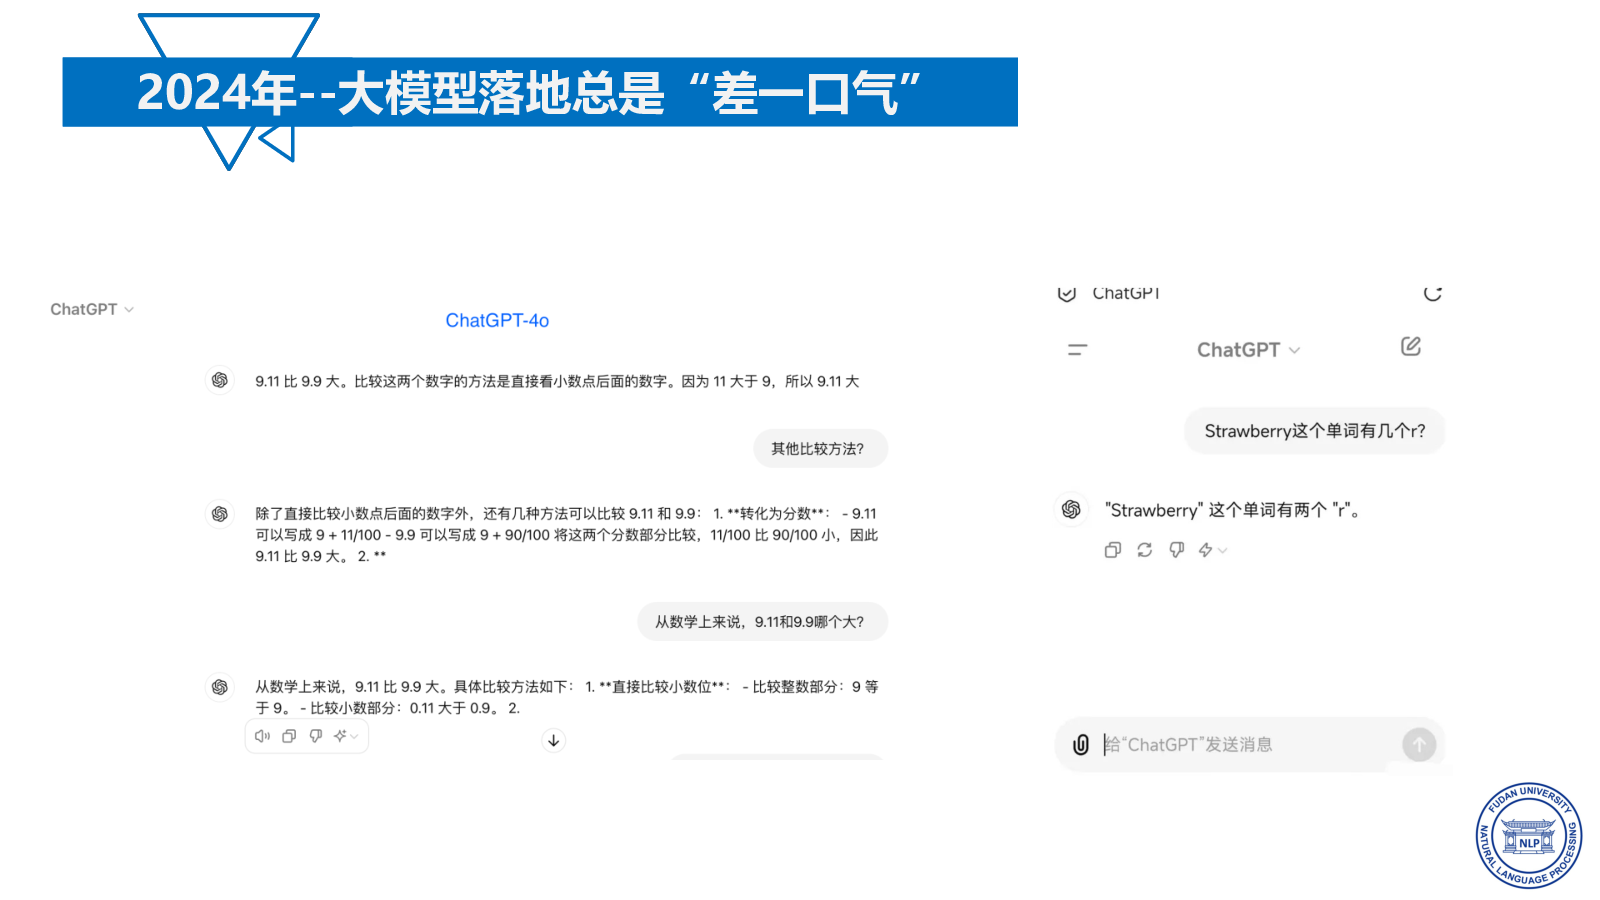Copy the Strawberry response
The height and width of the screenshot is (900, 1600).
(1112, 550)
